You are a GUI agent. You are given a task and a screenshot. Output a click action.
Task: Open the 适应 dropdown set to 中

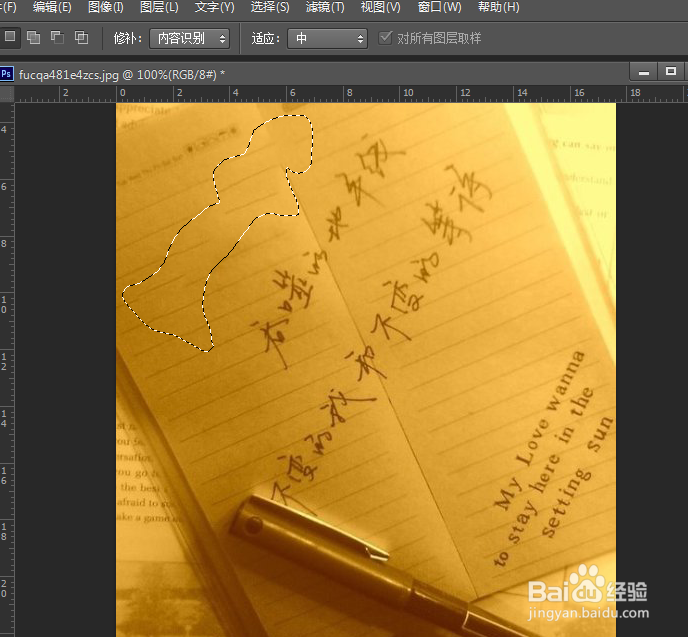327,39
